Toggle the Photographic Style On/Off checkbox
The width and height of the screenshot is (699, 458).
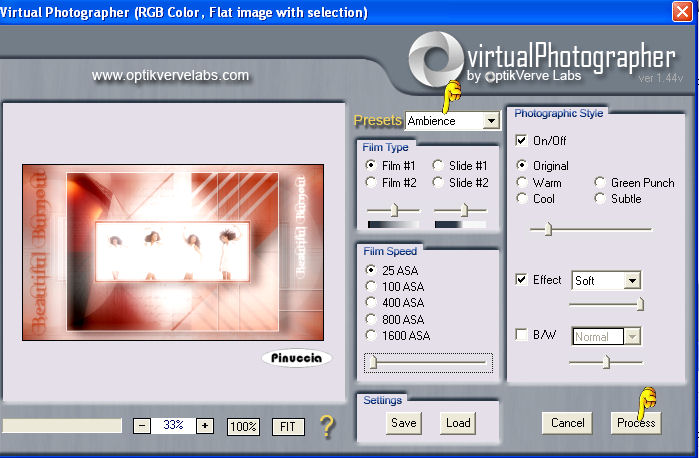tap(521, 140)
